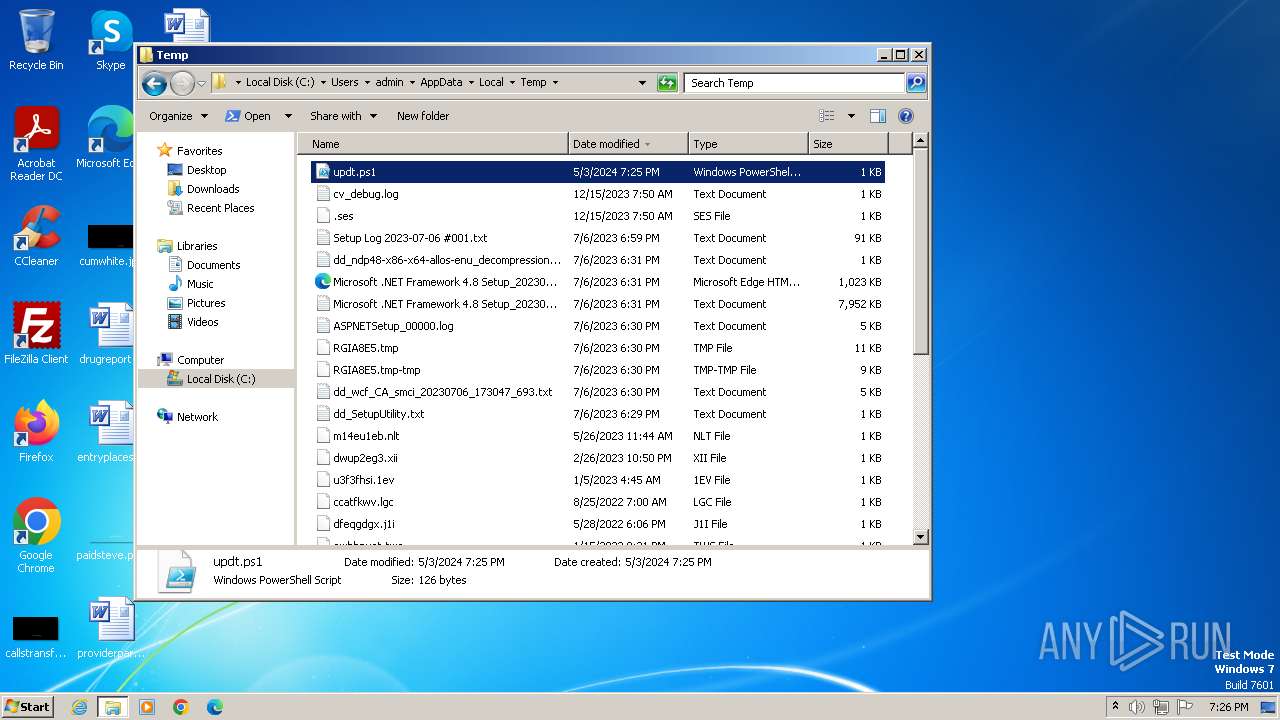Open Recycle Bin on the desktop
The height and width of the screenshot is (720, 1280).
click(x=36, y=40)
